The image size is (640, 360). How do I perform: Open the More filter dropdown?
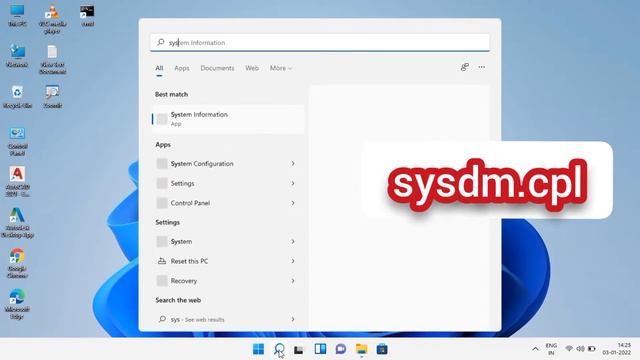281,68
